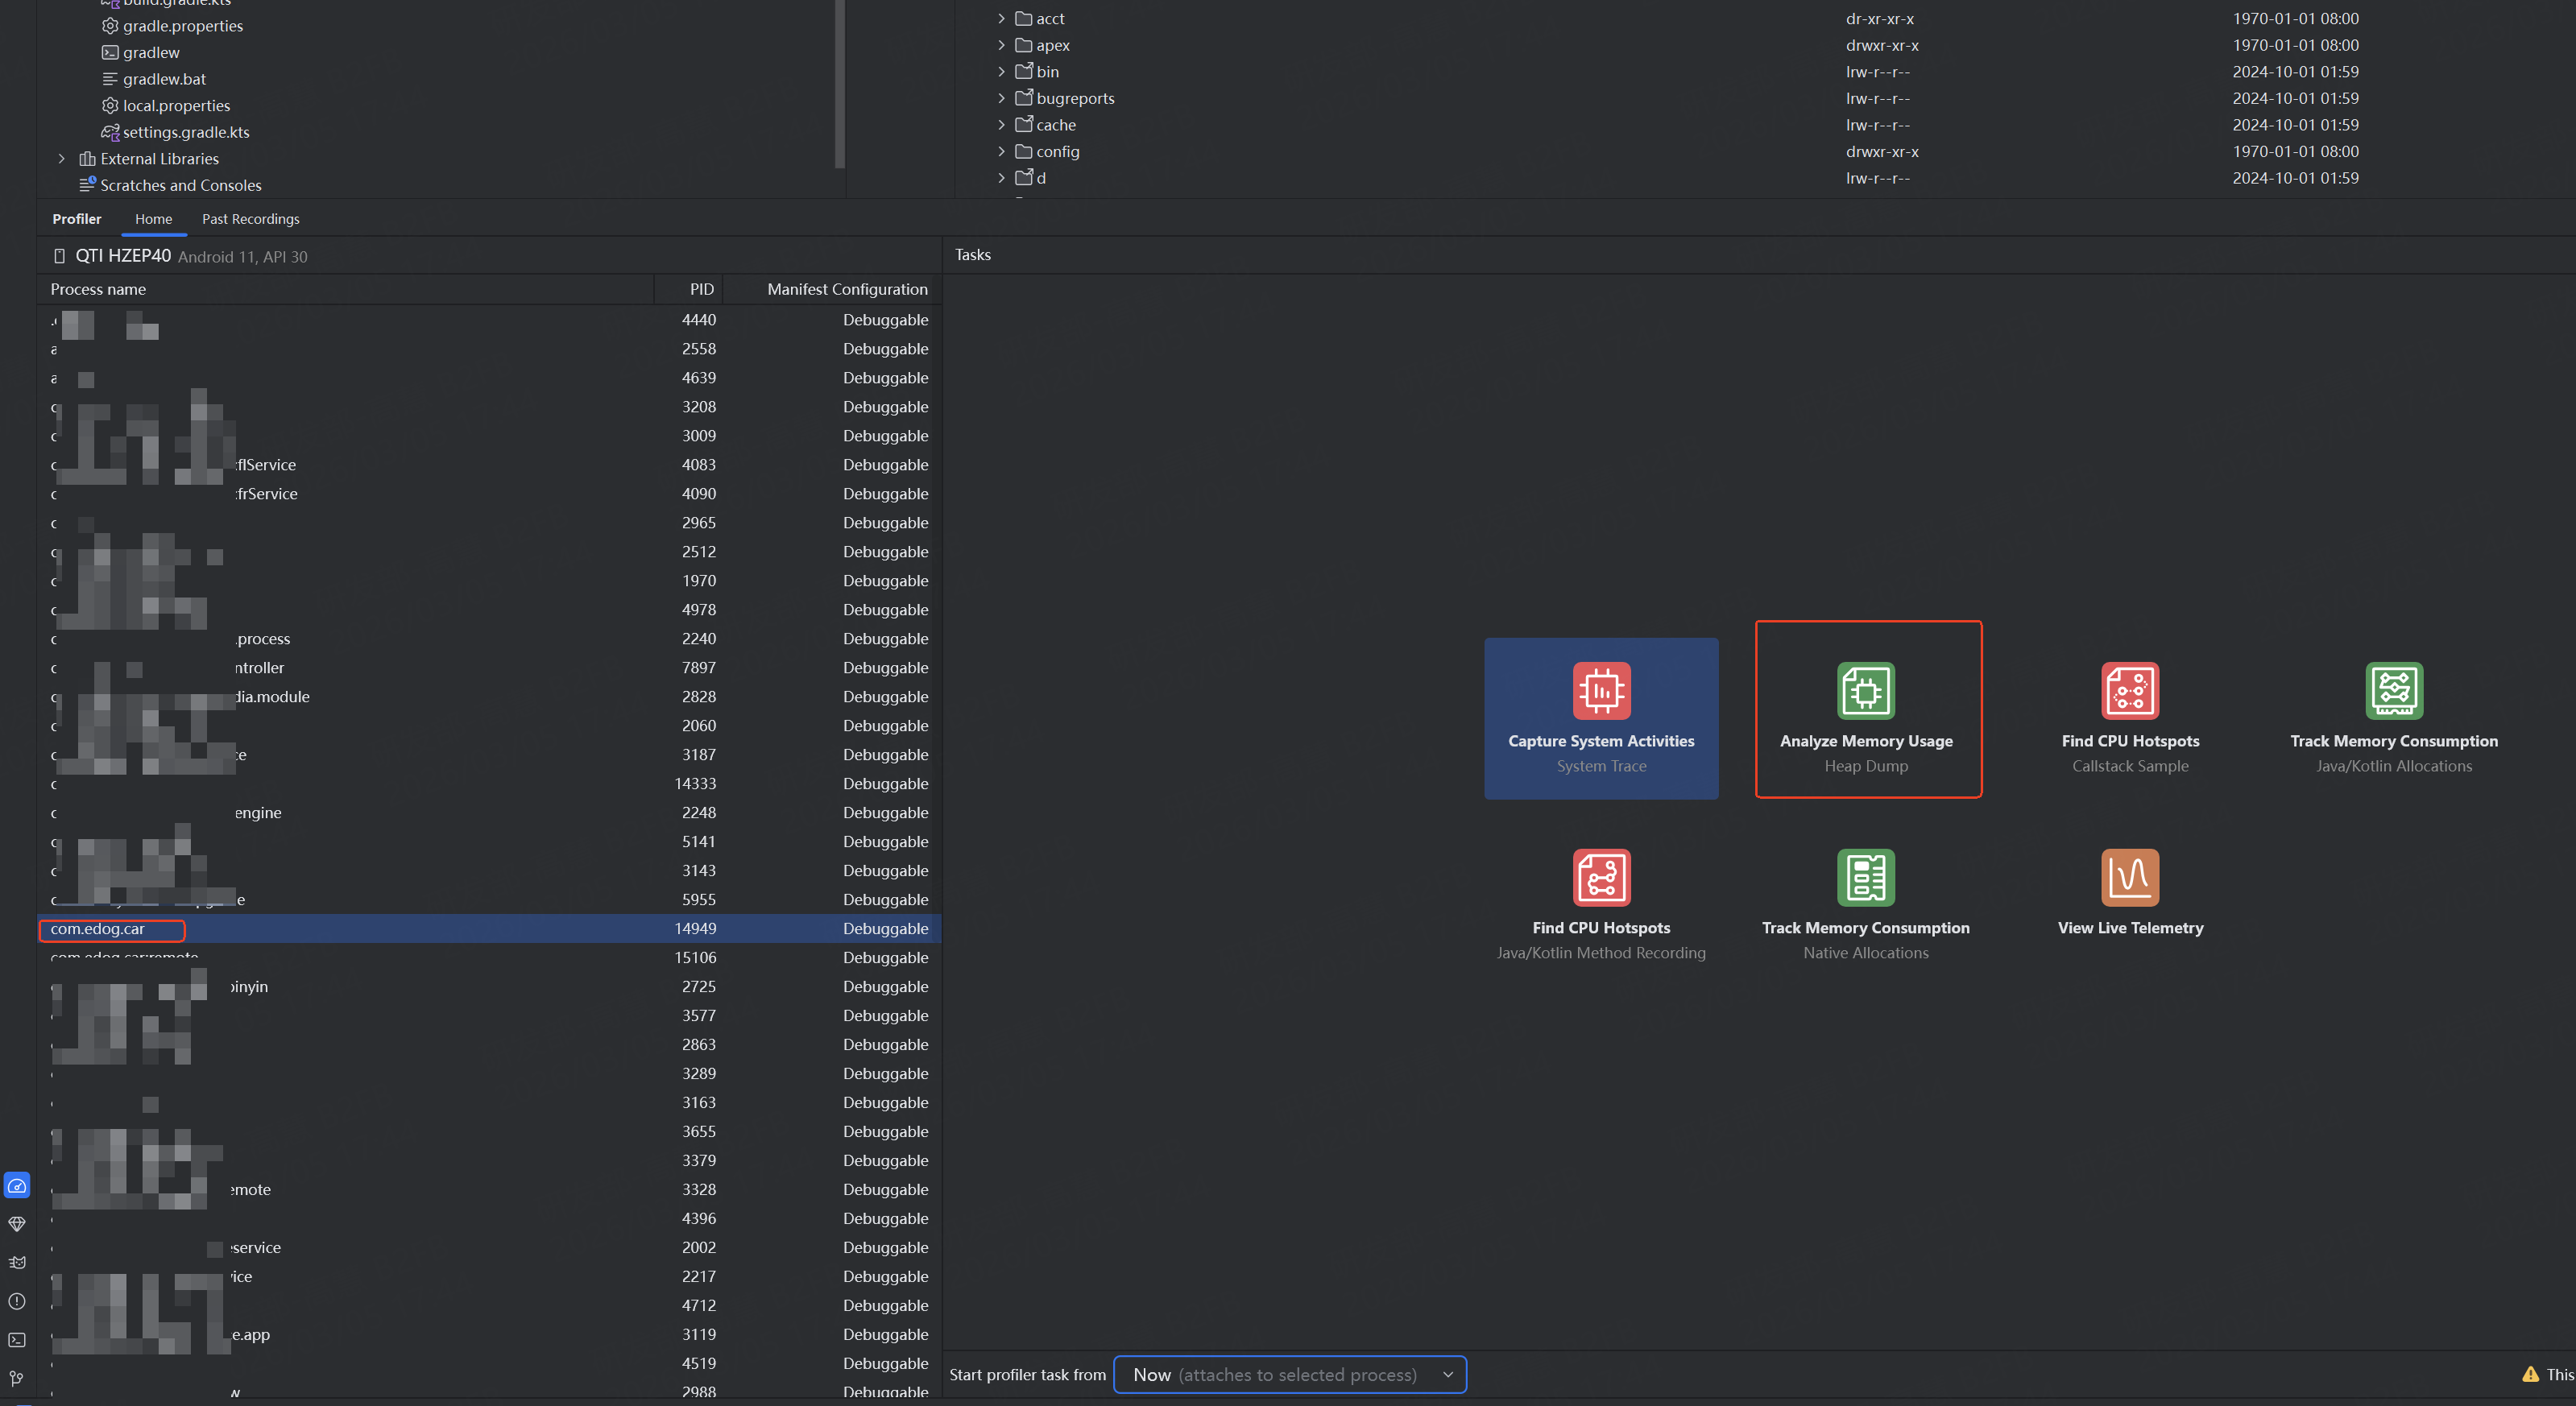
Task: Select the process with PID 2725
Action: 490,986
